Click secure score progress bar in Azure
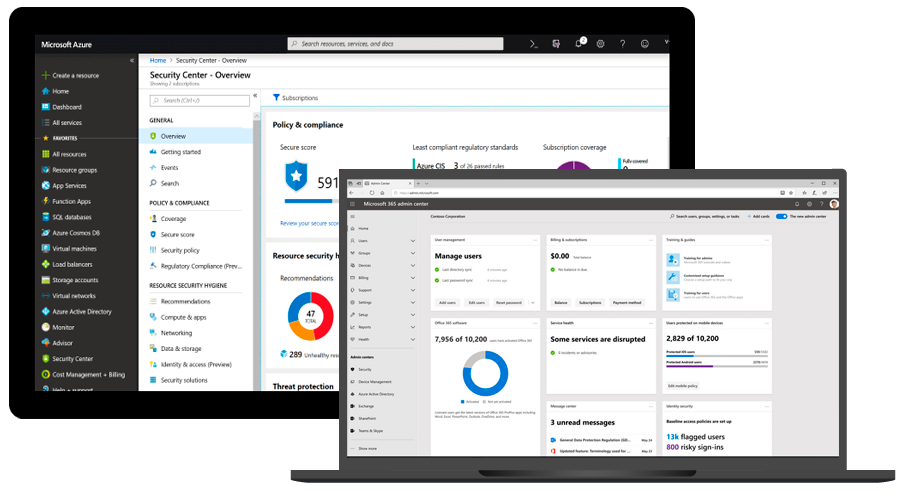Screen dimensions: 902x495 (312, 201)
